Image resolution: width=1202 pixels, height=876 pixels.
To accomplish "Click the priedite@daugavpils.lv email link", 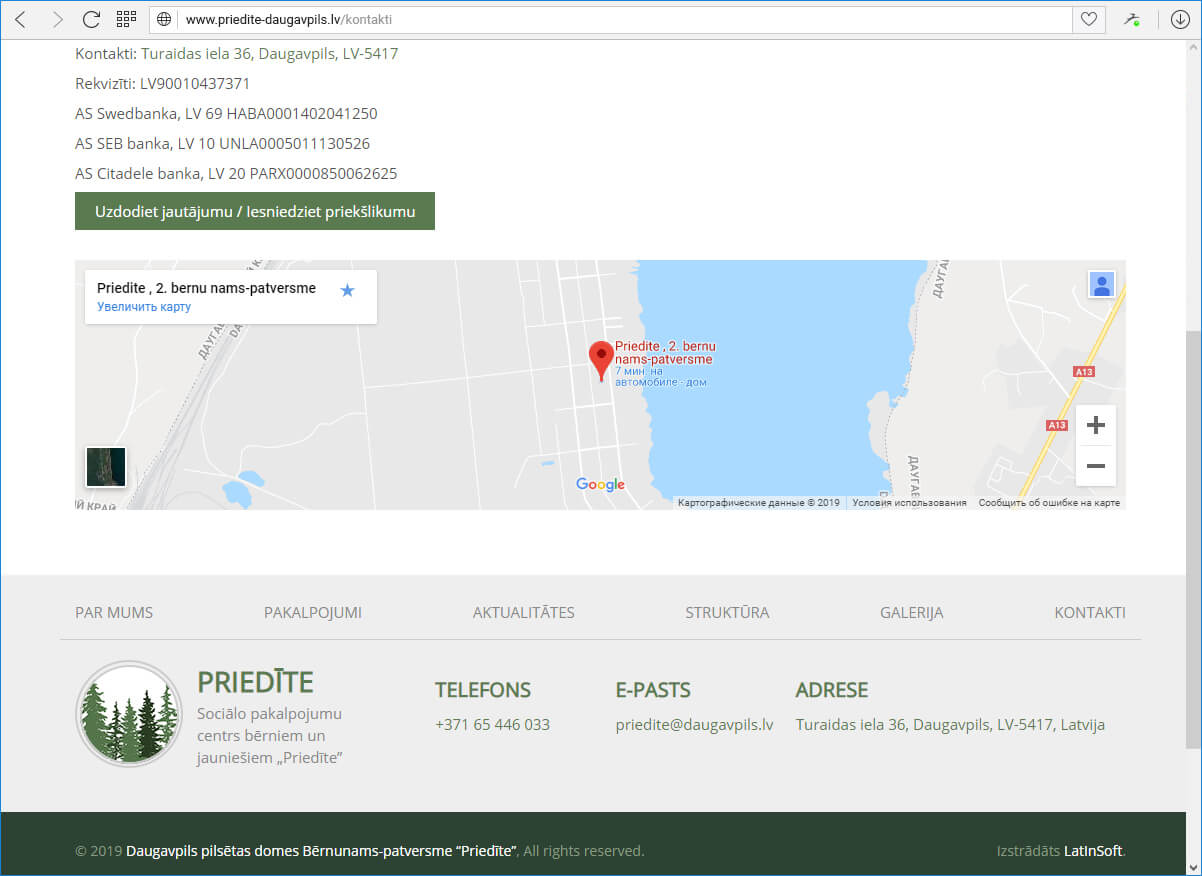I will [x=694, y=725].
